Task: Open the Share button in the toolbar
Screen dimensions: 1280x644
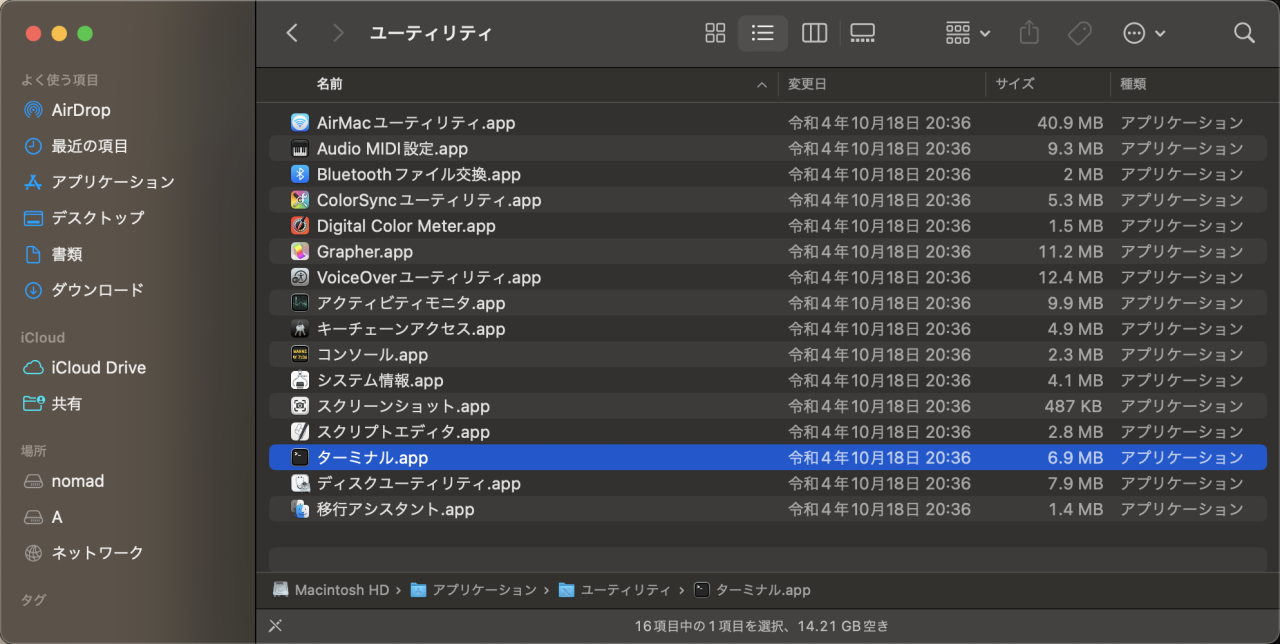Action: [x=1029, y=33]
